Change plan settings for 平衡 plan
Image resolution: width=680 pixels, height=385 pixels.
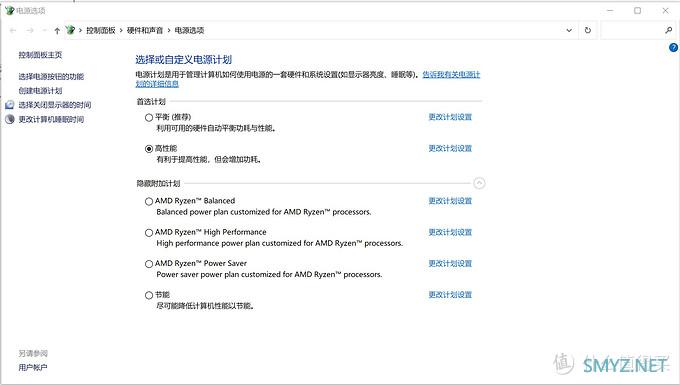tap(450, 117)
